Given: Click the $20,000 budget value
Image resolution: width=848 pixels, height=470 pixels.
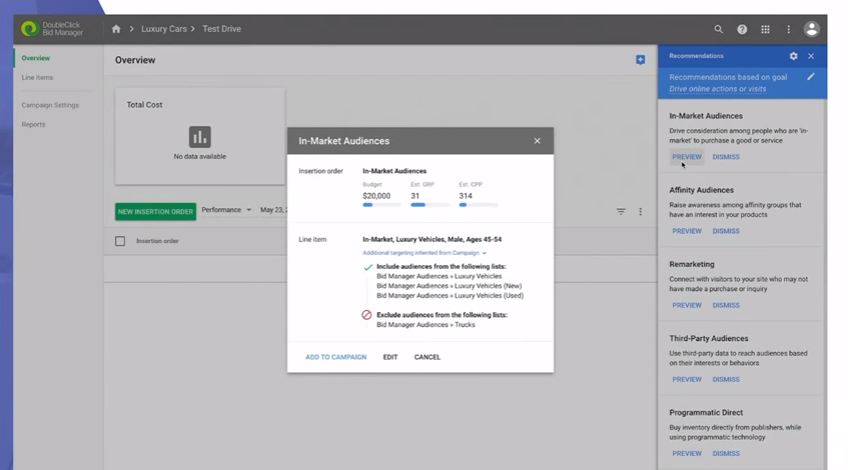Looking at the screenshot, I should pos(376,196).
